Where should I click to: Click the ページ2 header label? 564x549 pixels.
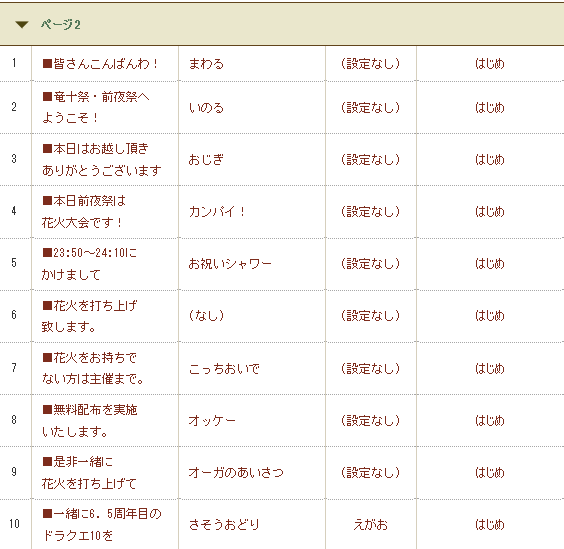(x=60, y=24)
